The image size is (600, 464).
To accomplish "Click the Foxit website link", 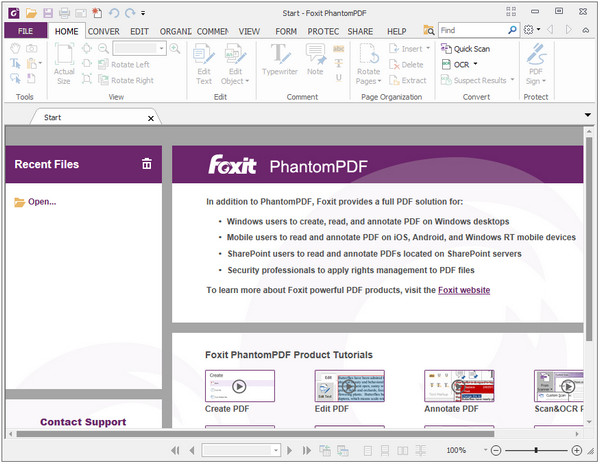I will click(x=463, y=290).
